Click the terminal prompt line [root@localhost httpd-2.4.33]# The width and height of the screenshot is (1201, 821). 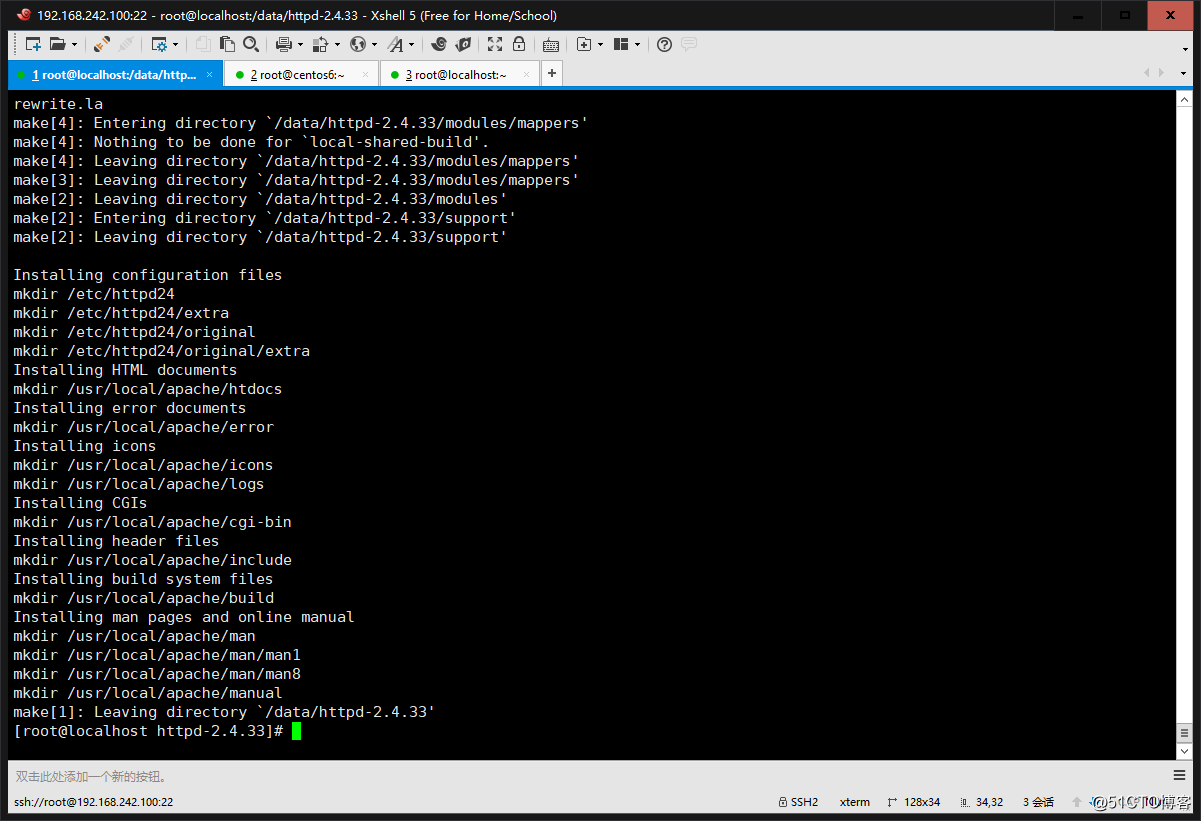(148, 731)
